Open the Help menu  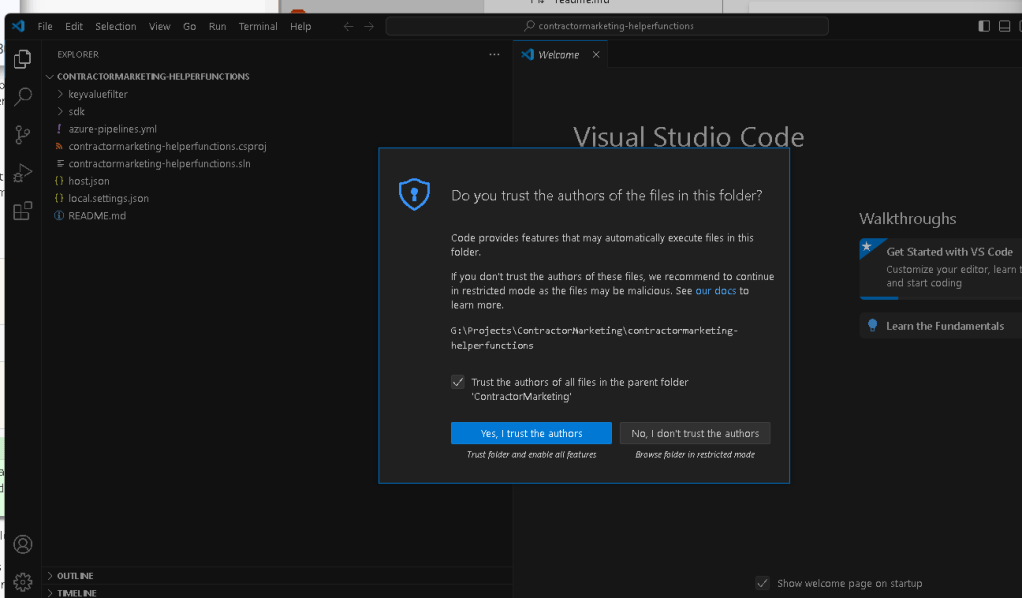(300, 27)
